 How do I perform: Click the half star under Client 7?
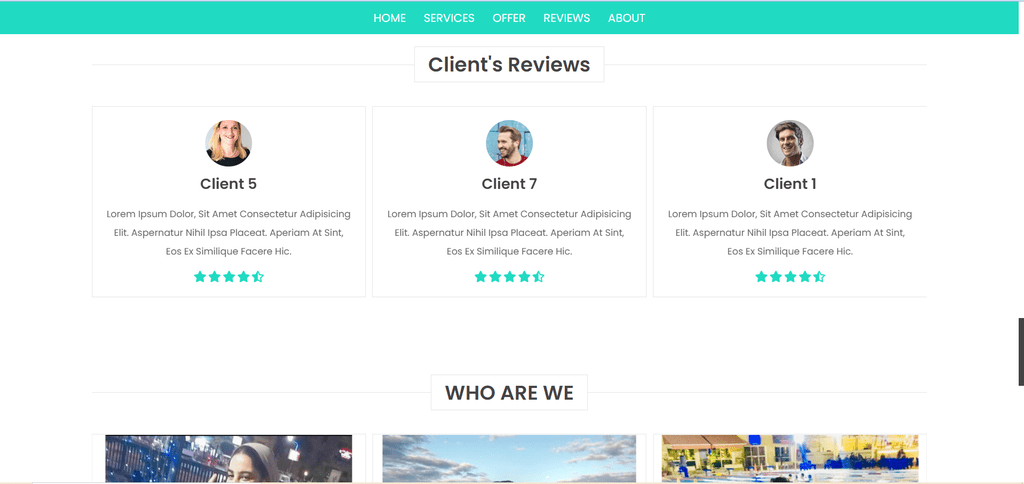(538, 277)
